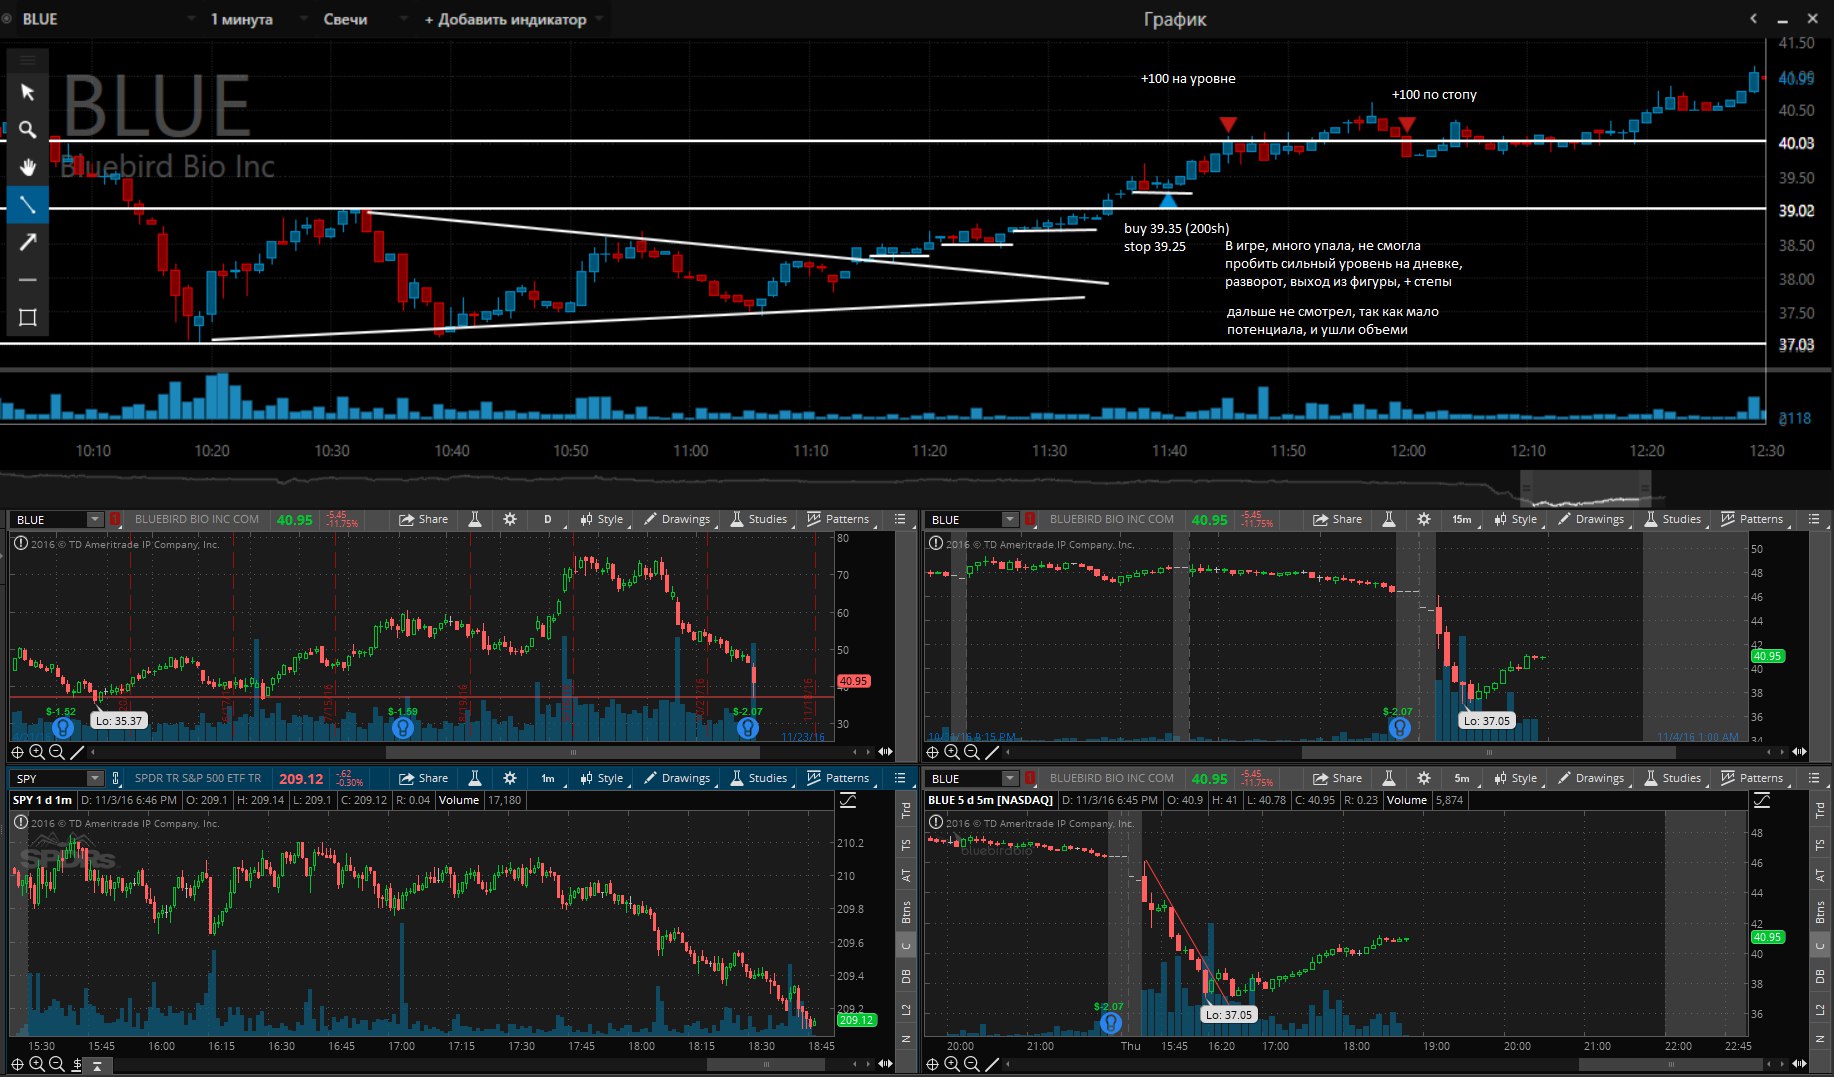Open Studies menu in SPY chart
The image size is (1834, 1077).
(759, 778)
